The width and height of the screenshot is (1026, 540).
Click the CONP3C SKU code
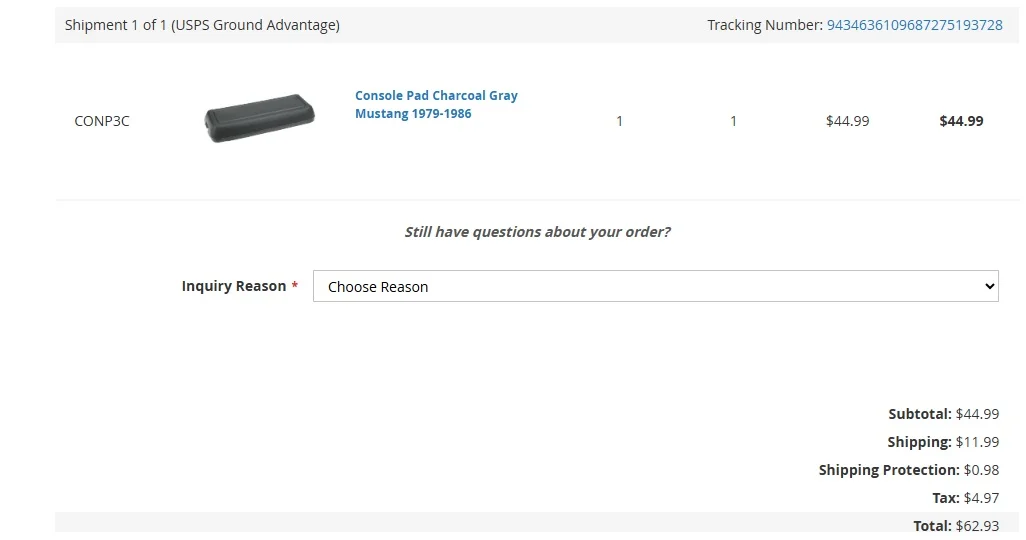(x=102, y=121)
